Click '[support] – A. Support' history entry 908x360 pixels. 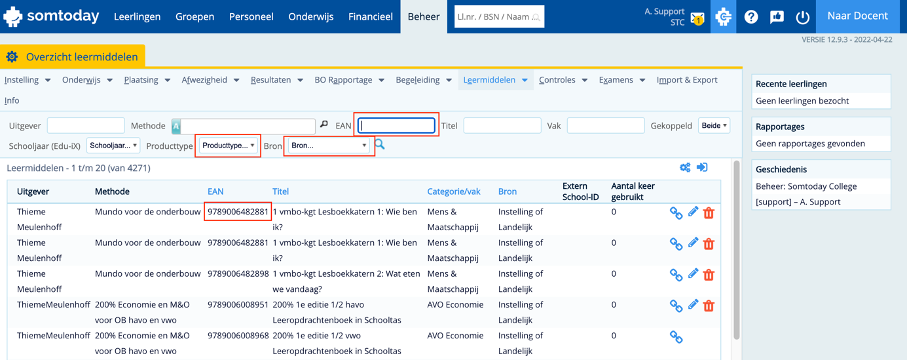[x=798, y=201]
